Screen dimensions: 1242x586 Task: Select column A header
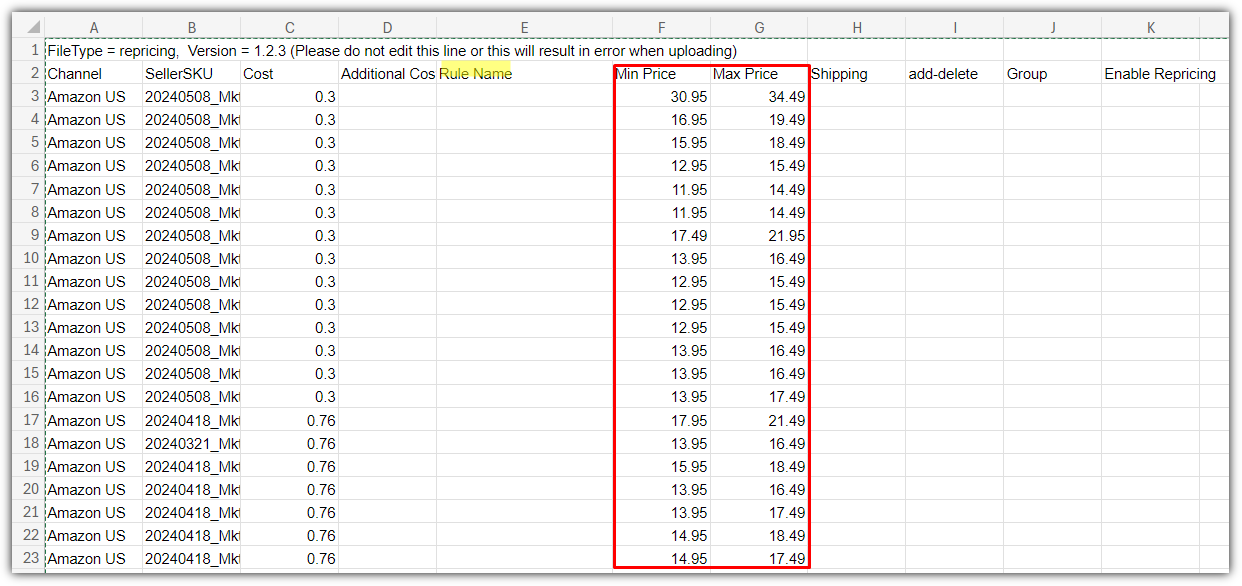93,28
